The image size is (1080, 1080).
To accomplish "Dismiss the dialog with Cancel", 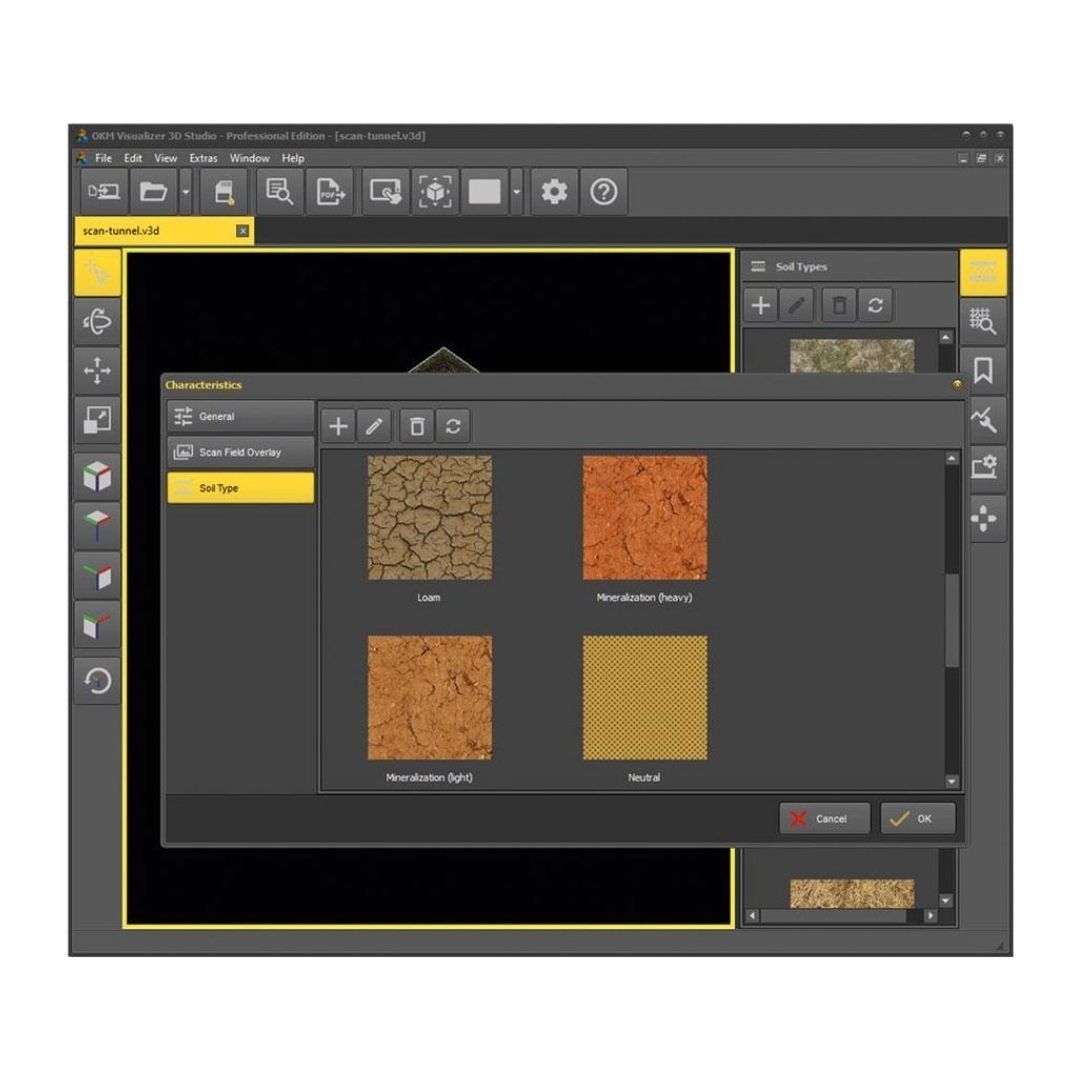I will click(824, 818).
